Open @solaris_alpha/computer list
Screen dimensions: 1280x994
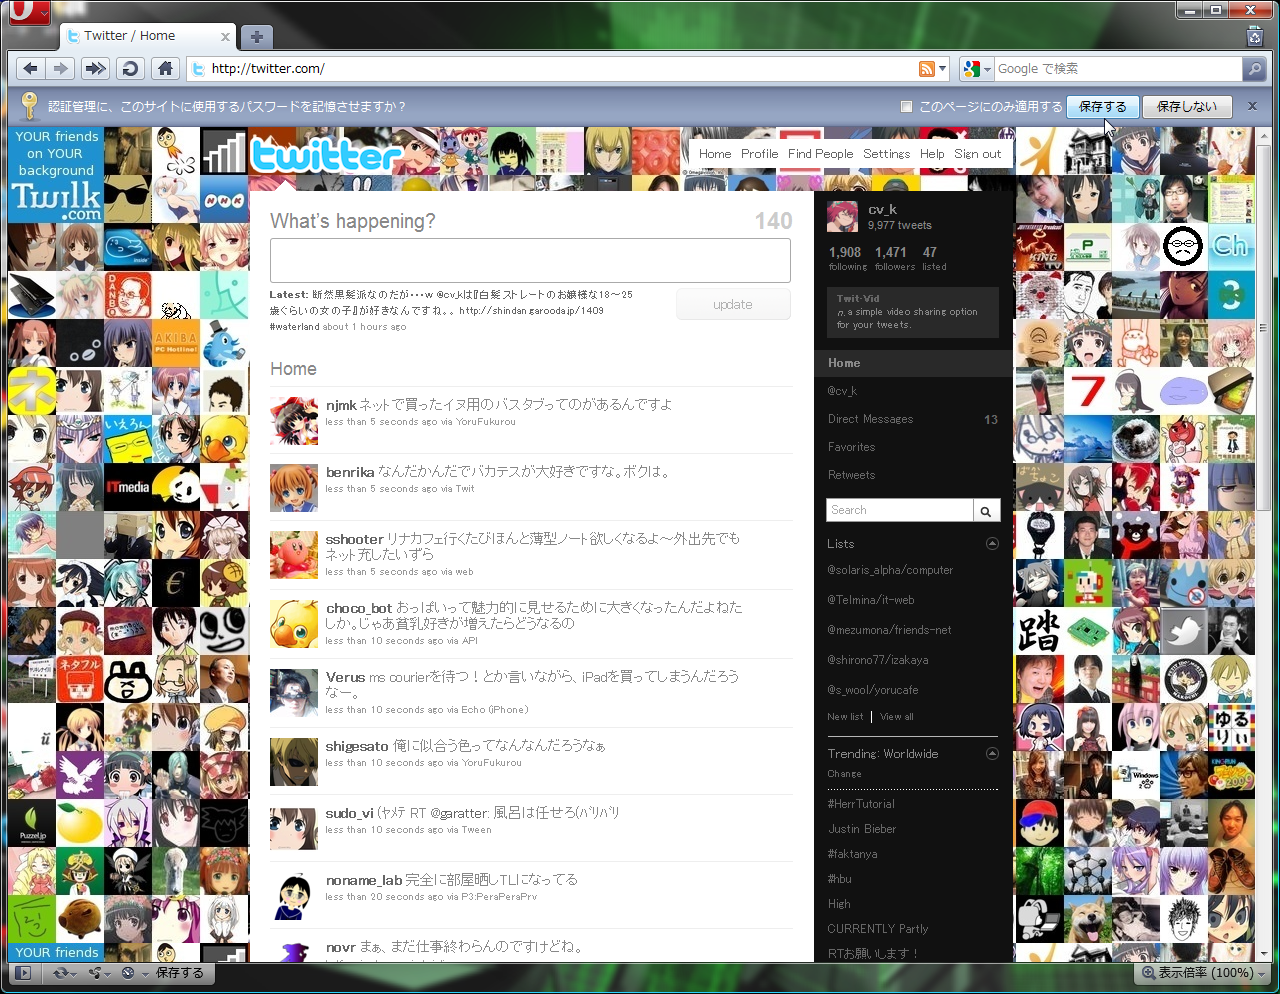point(890,570)
